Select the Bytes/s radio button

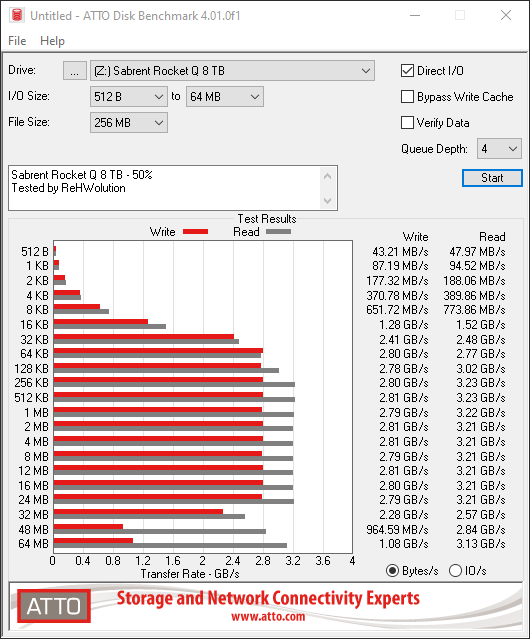[392, 571]
